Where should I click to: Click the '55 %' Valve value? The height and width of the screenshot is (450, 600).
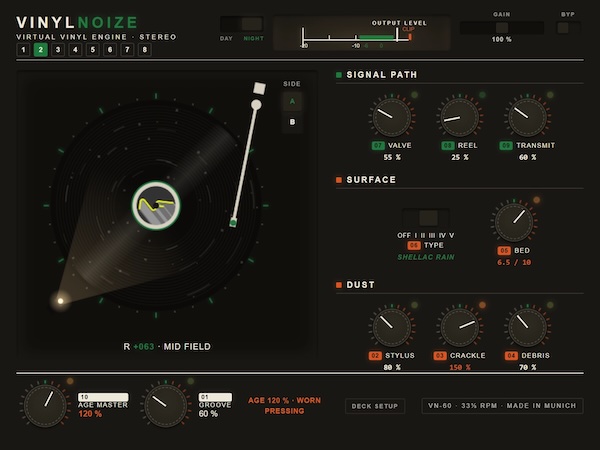(x=392, y=157)
